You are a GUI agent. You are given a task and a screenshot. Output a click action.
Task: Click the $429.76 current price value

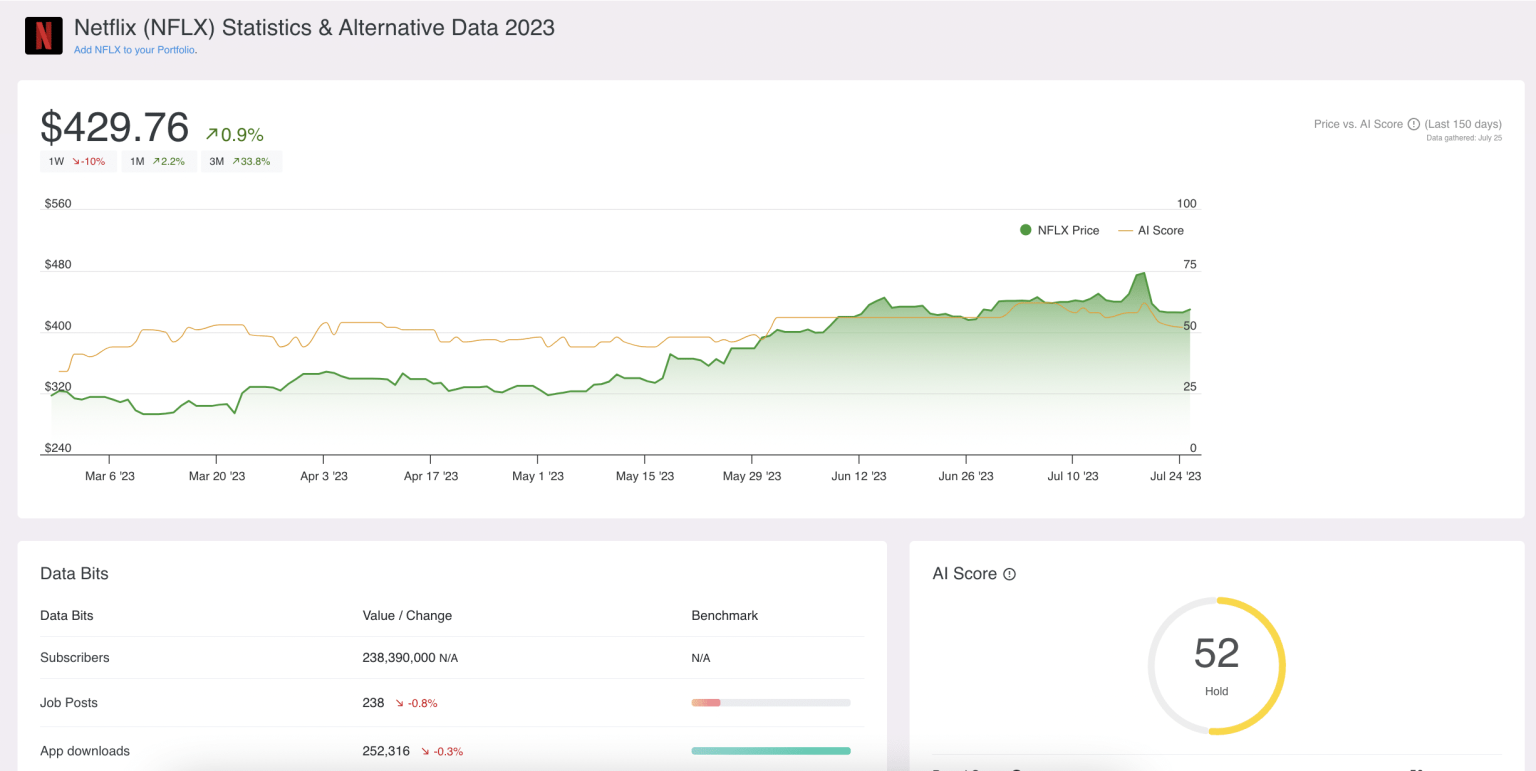click(x=115, y=128)
